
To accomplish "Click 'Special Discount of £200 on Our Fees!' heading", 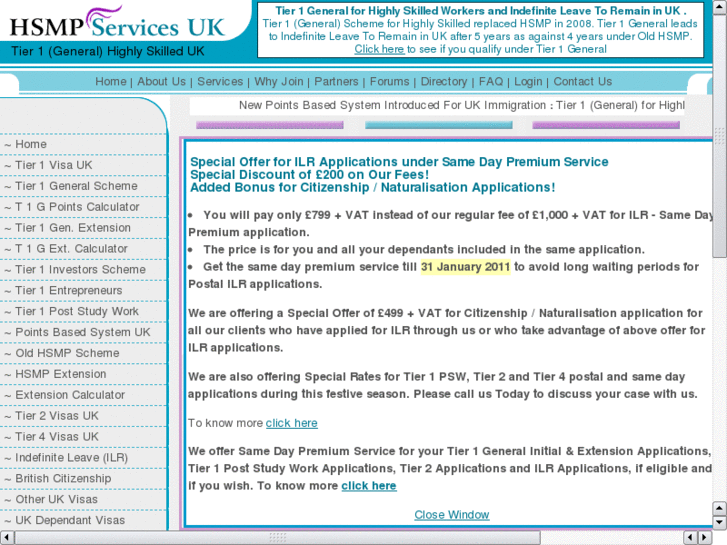I will [310, 175].
